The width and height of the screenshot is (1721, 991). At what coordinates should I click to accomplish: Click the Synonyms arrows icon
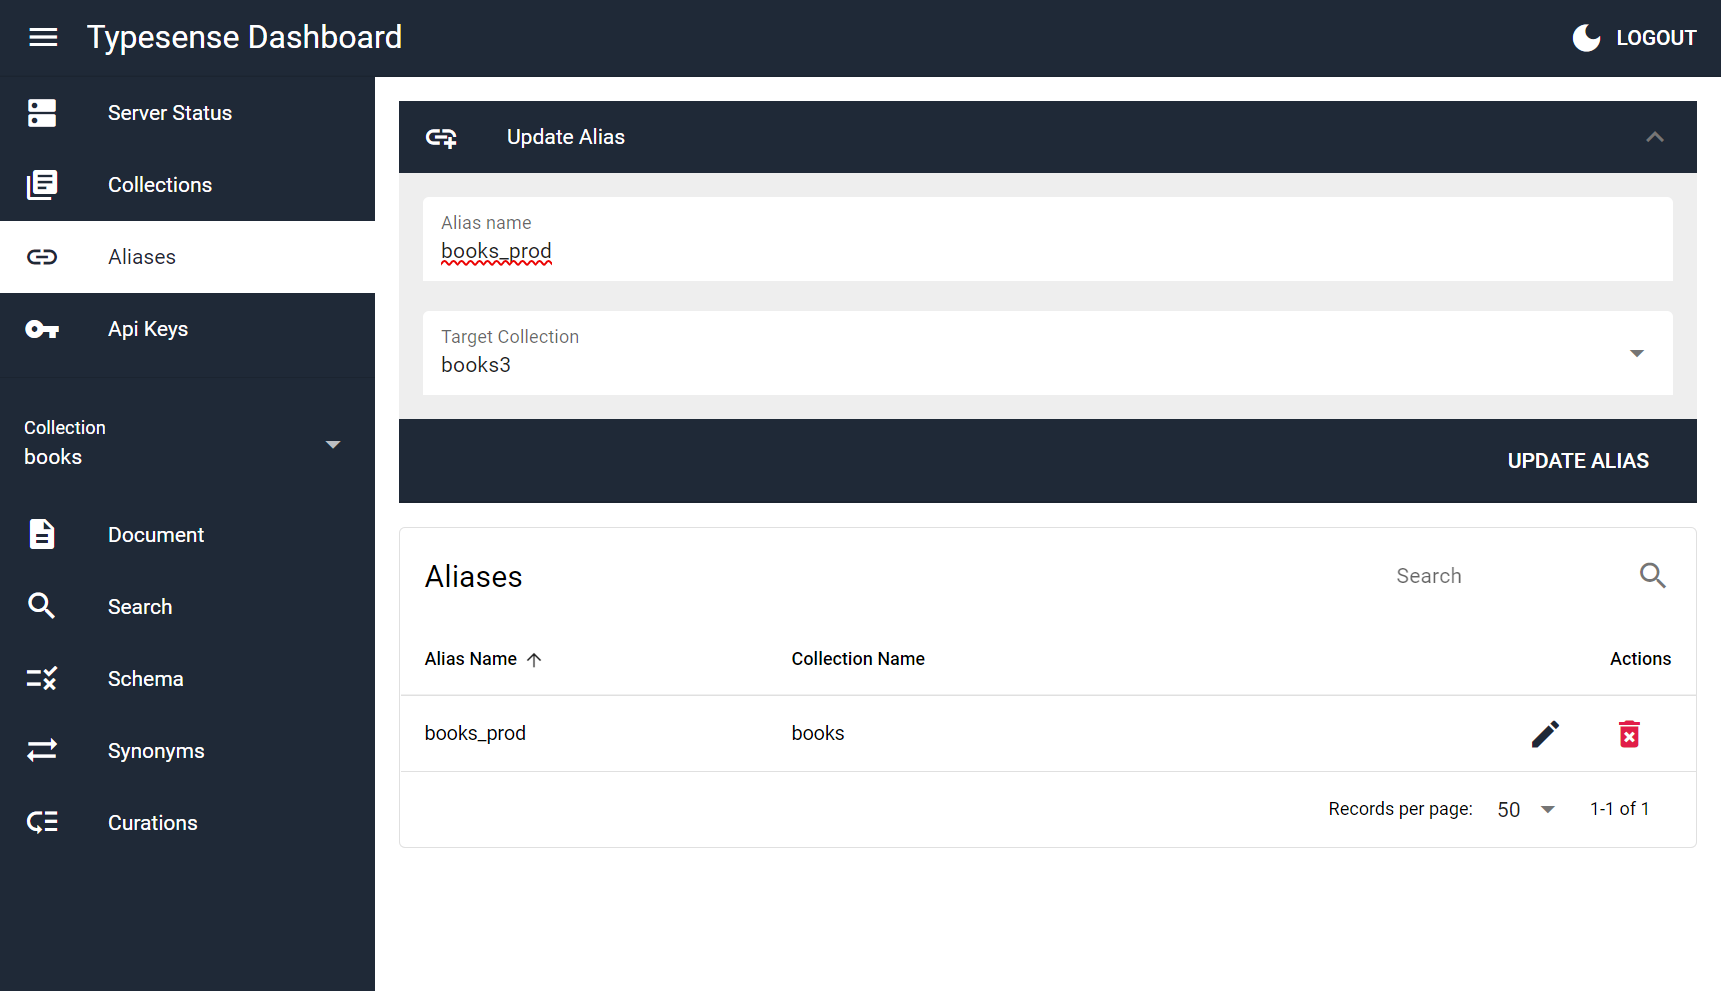tap(42, 750)
